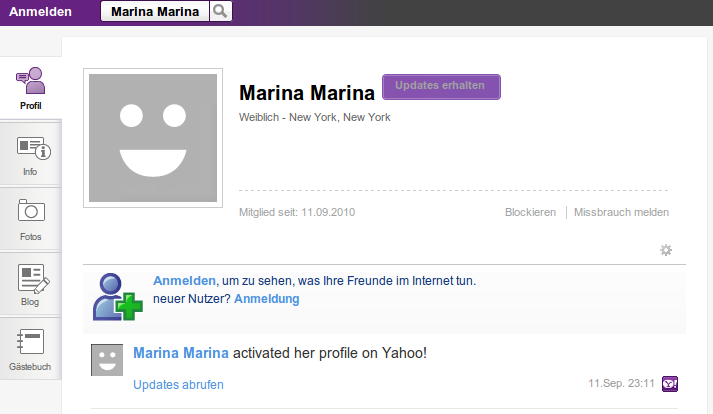Viewport: 713px width, 414px height.
Task: Click the Mitglied seit: 11.09.2010 text
Action: tap(297, 212)
